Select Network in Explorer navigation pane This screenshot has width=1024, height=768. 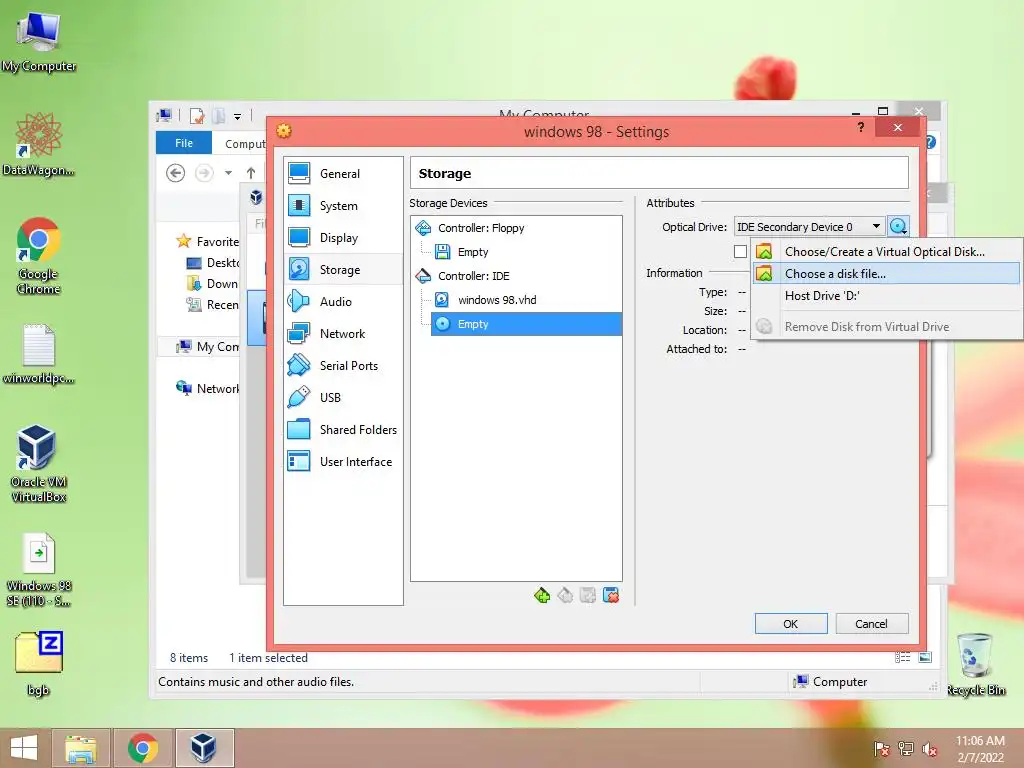(217, 389)
